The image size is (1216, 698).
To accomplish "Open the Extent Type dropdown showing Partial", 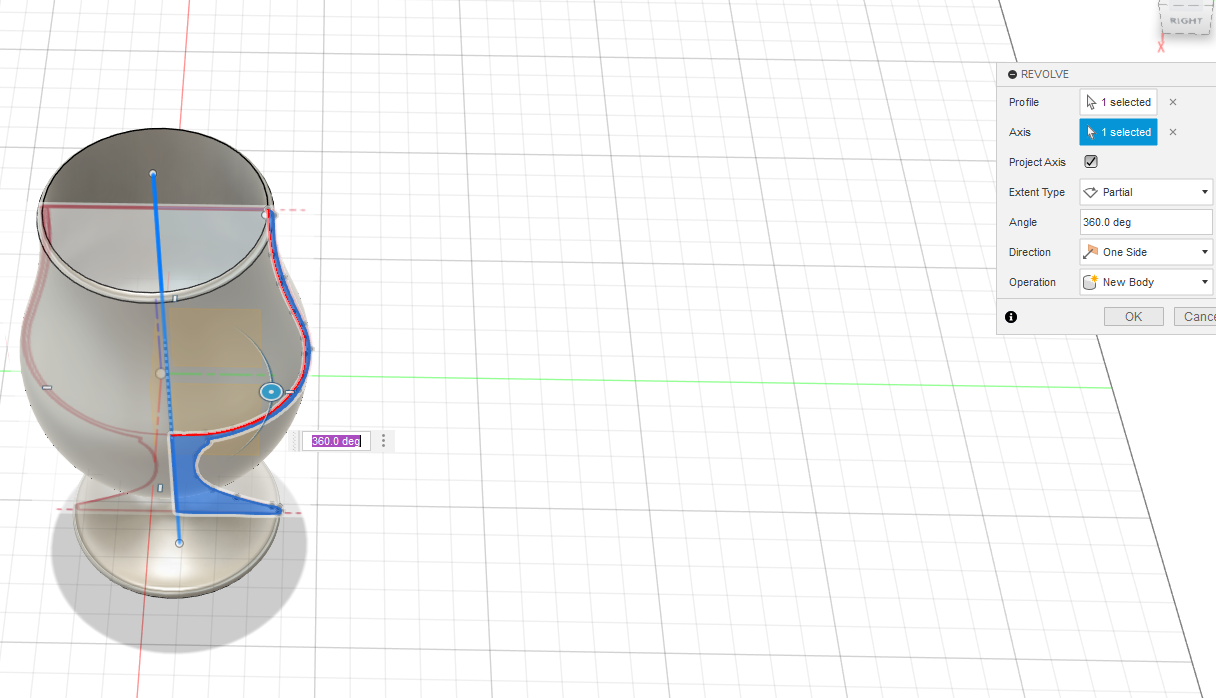I will pos(1146,192).
